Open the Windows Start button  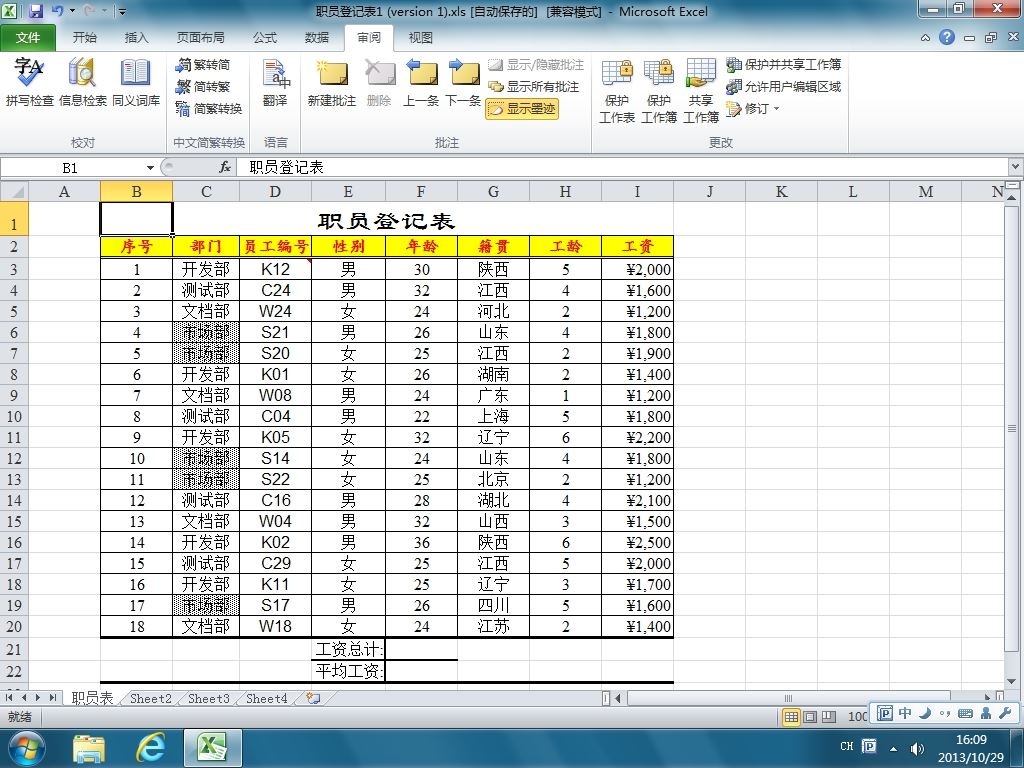26,747
